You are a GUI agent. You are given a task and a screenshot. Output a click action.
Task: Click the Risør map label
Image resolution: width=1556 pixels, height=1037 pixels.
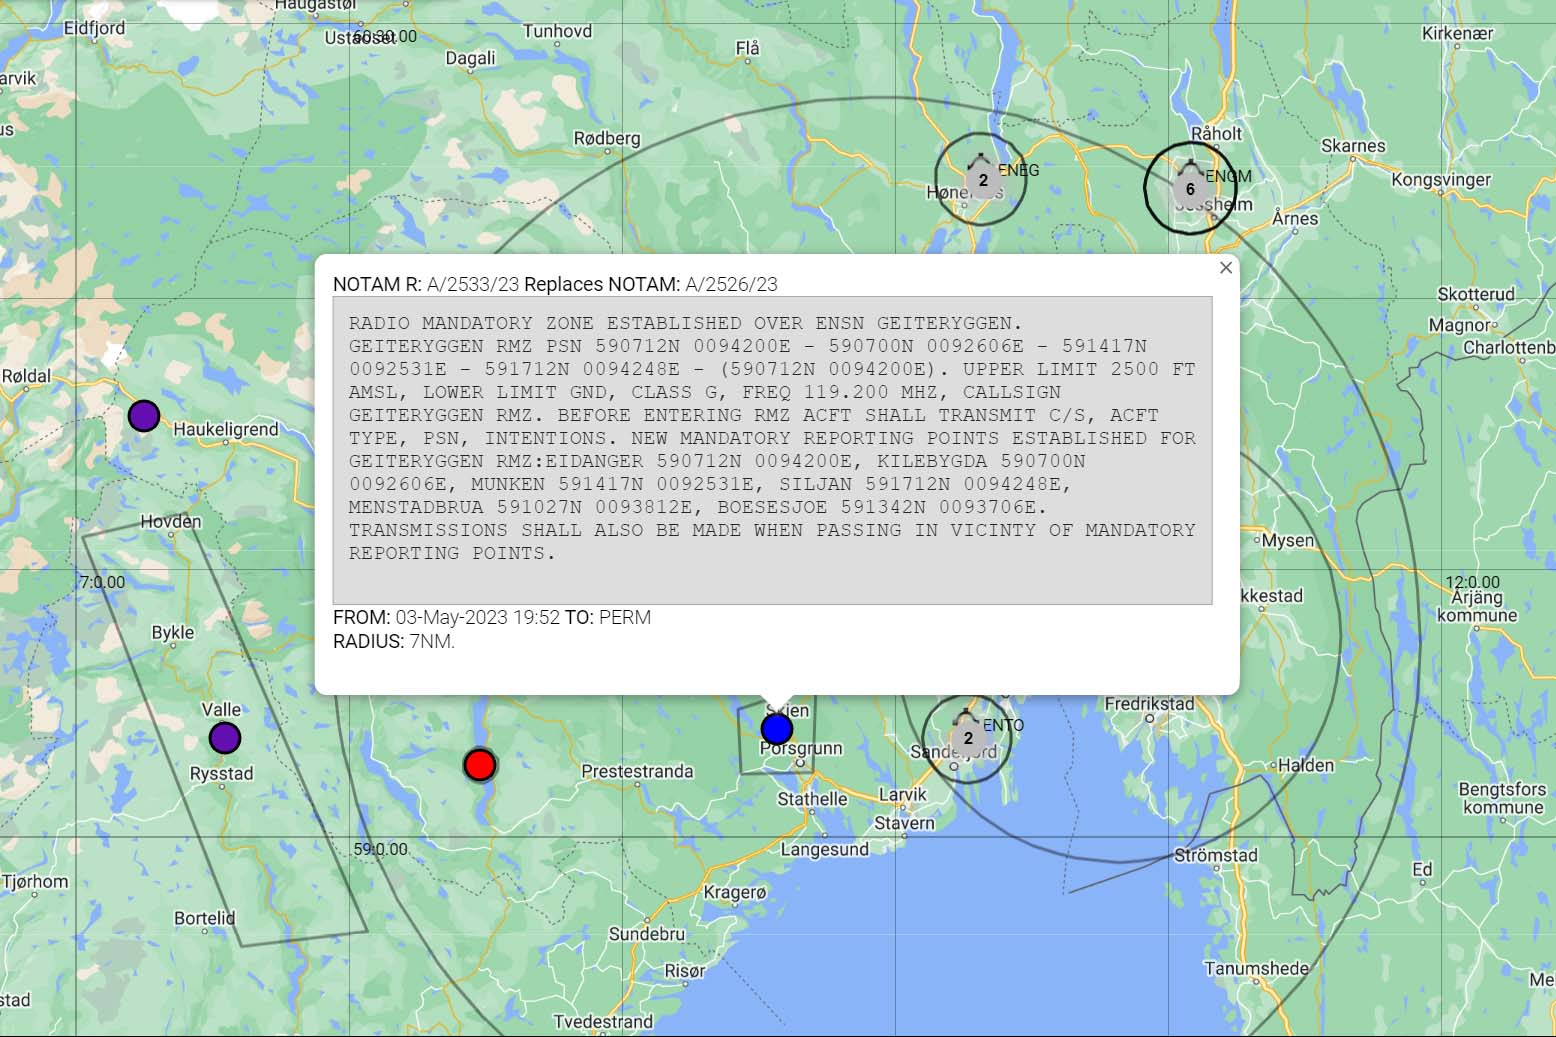[685, 970]
